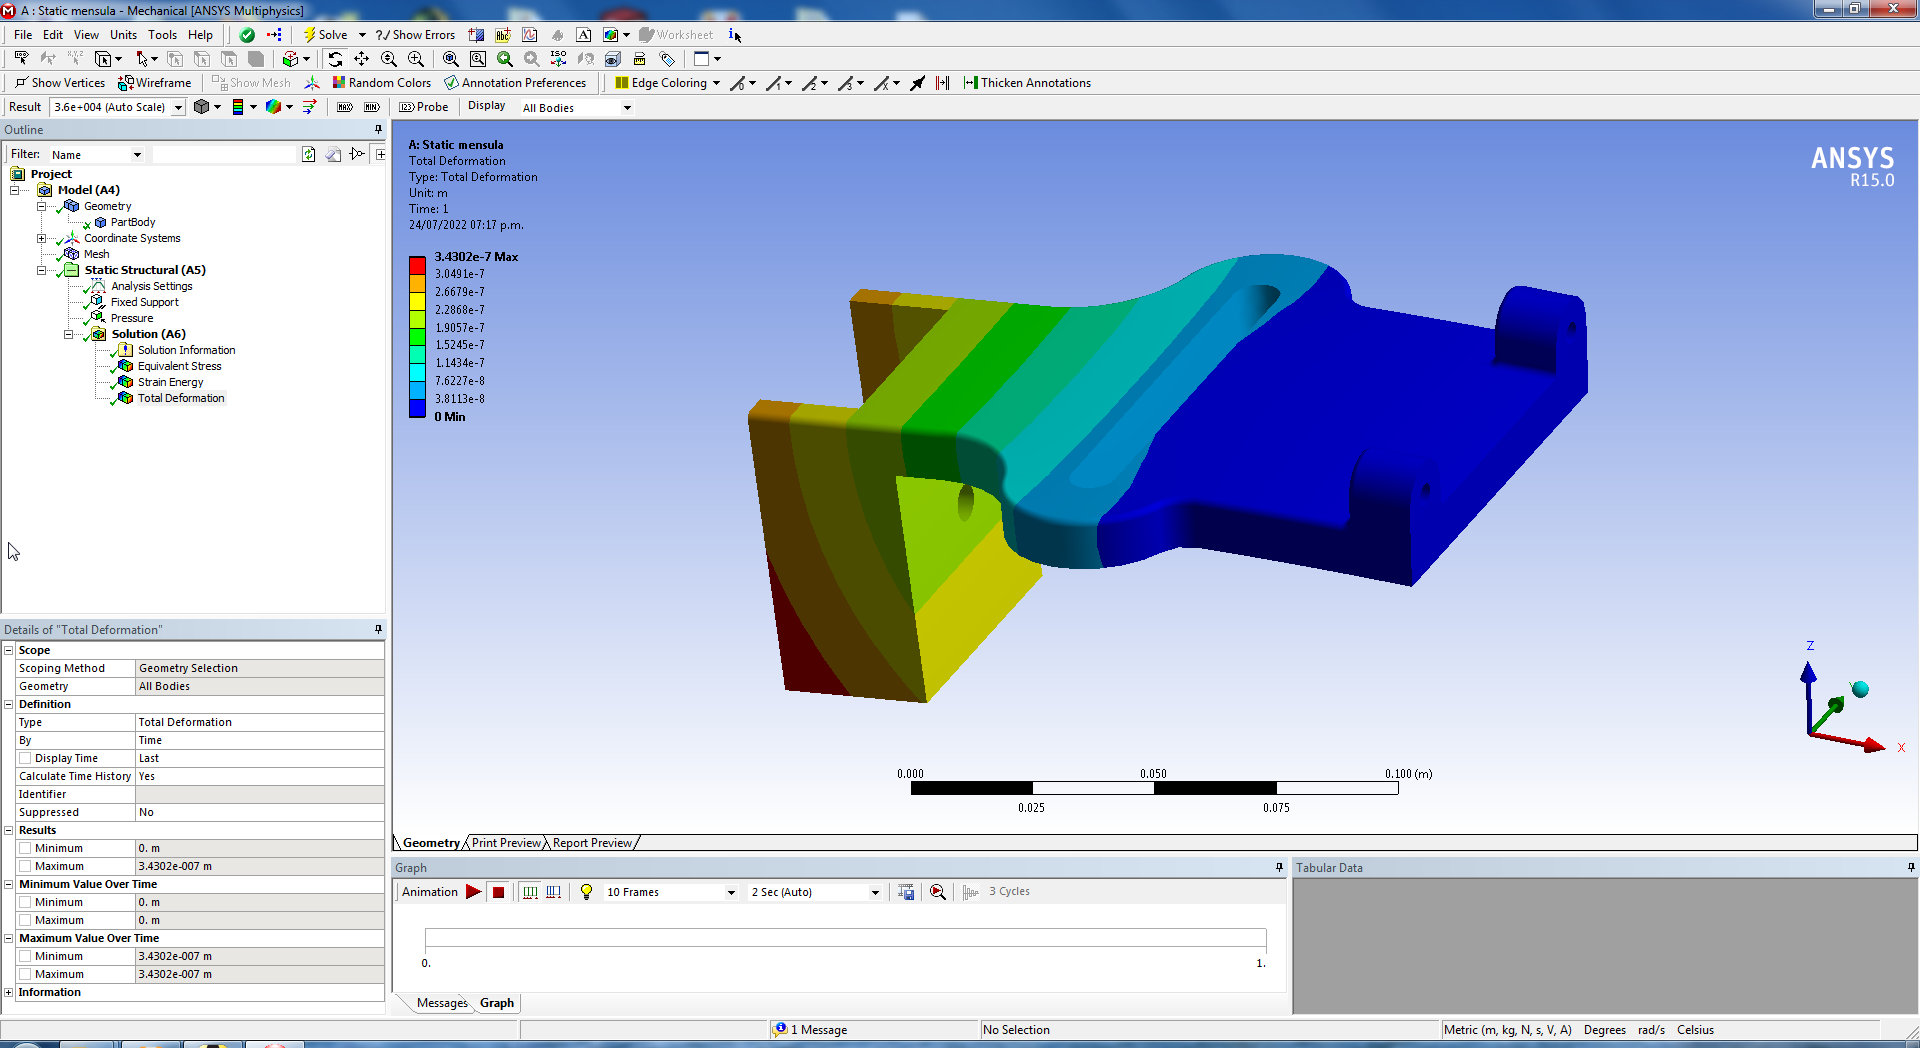Screen dimensions: 1920x1048
Task: Play the result animation
Action: point(473,892)
